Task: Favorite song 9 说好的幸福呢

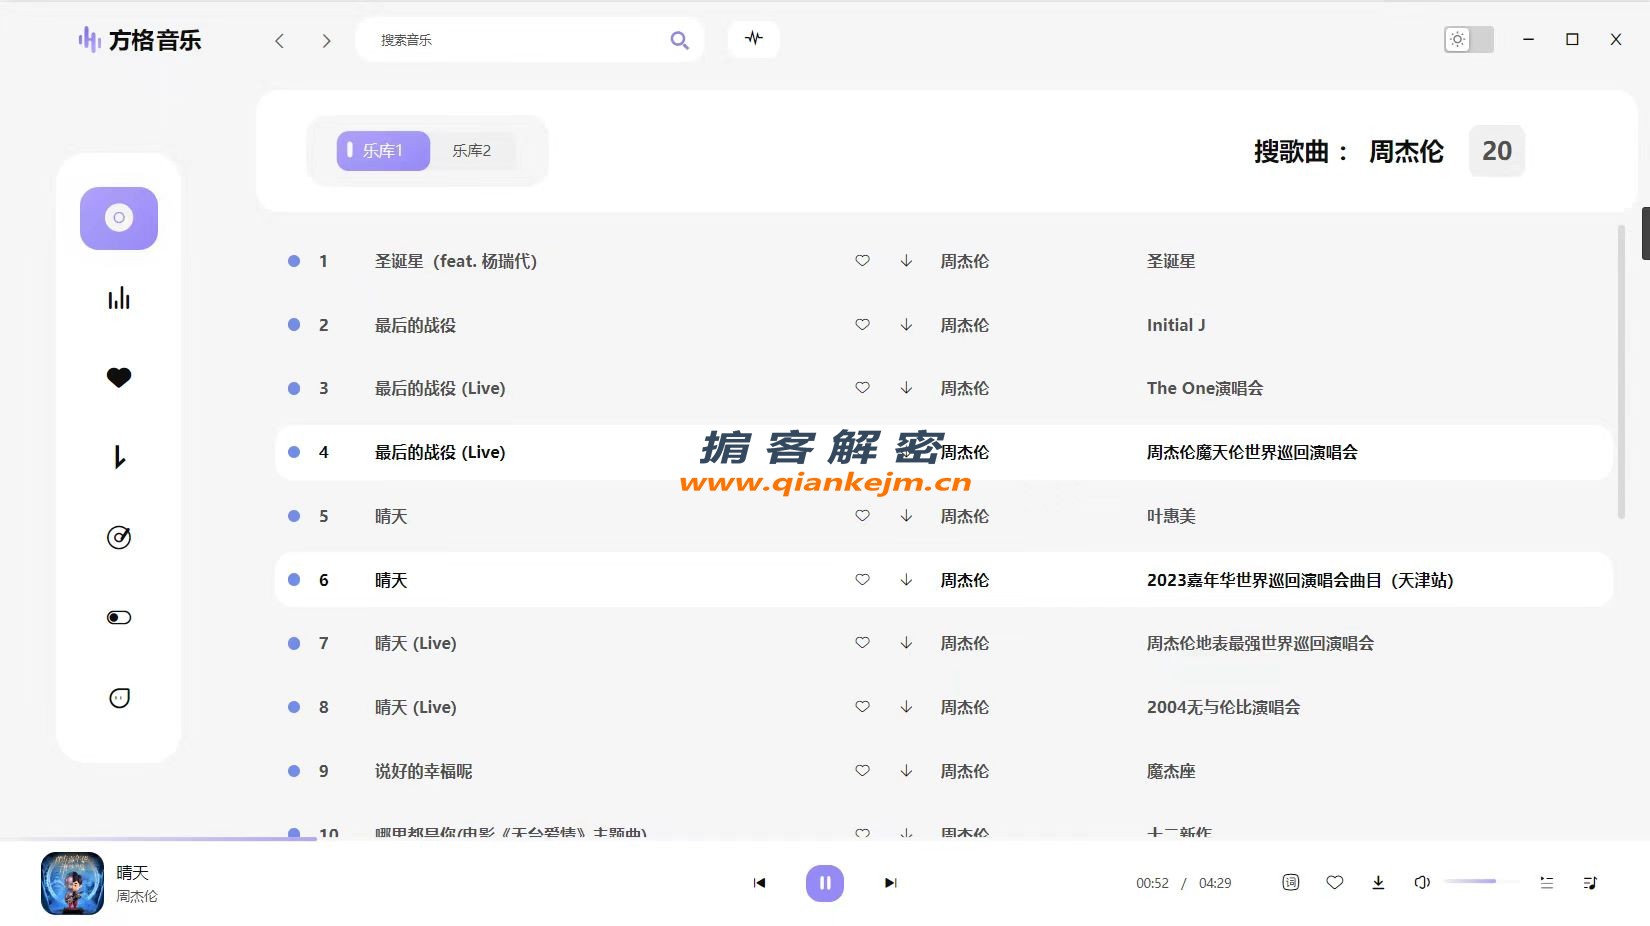Action: pyautogui.click(x=862, y=771)
